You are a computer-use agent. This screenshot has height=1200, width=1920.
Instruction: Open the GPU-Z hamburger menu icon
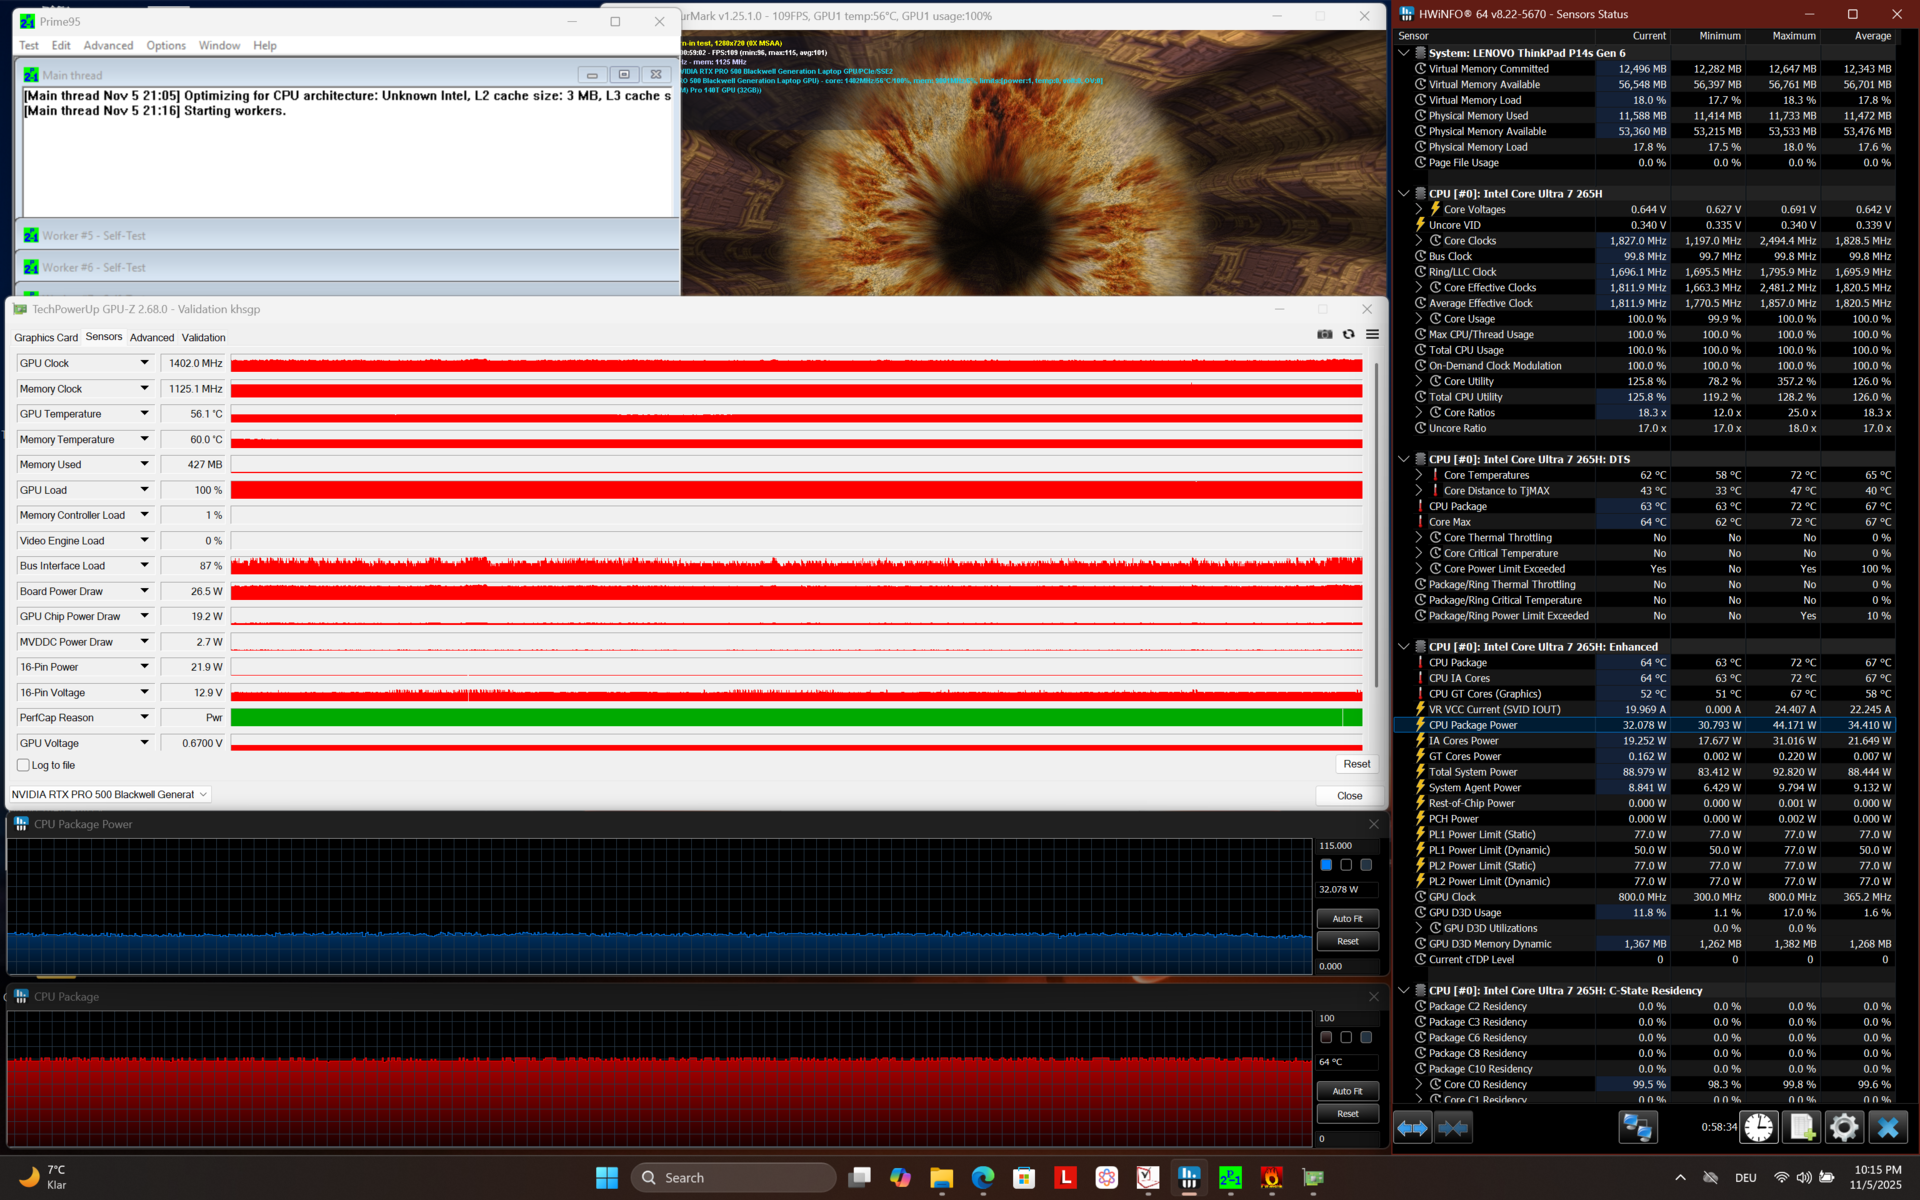(x=1372, y=335)
